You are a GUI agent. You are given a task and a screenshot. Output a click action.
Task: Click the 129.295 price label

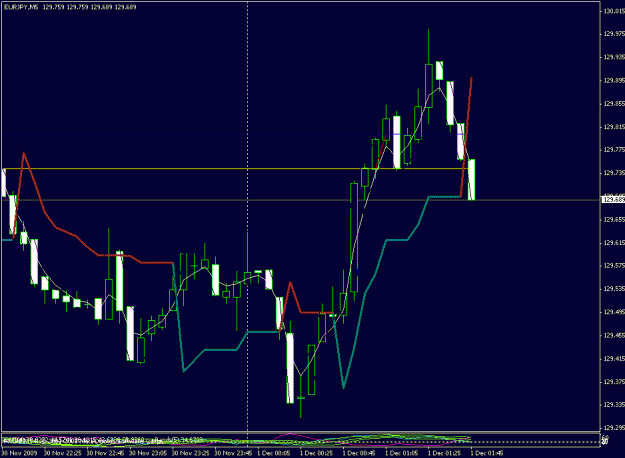[x=614, y=428]
